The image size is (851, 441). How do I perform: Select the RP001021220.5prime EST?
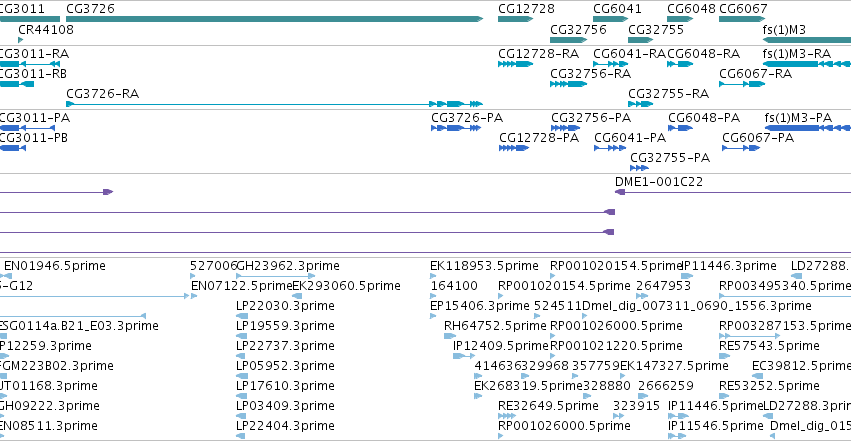(553, 356)
